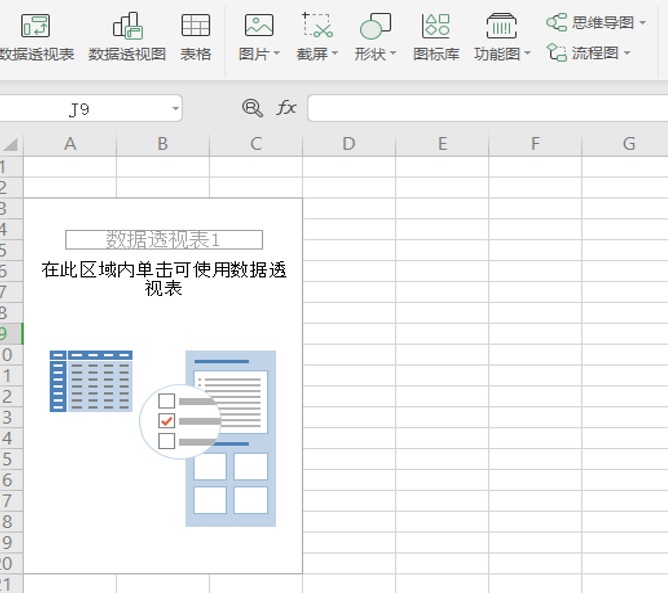
Task: Click the Flowchart (流程图) button
Action: (x=591, y=53)
